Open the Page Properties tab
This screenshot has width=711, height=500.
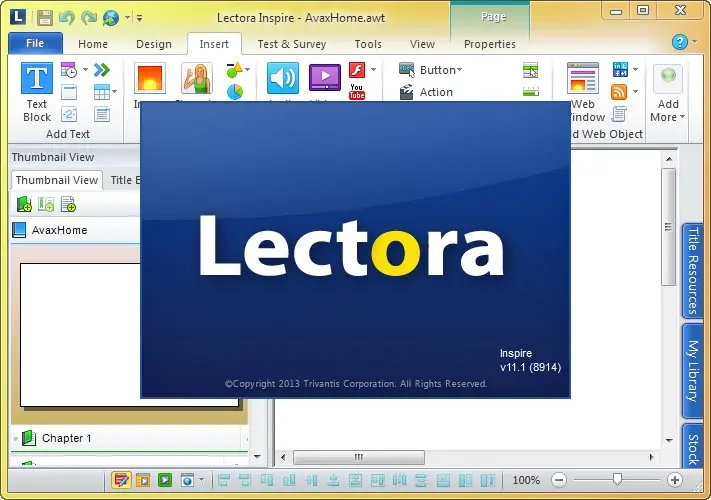(489, 44)
